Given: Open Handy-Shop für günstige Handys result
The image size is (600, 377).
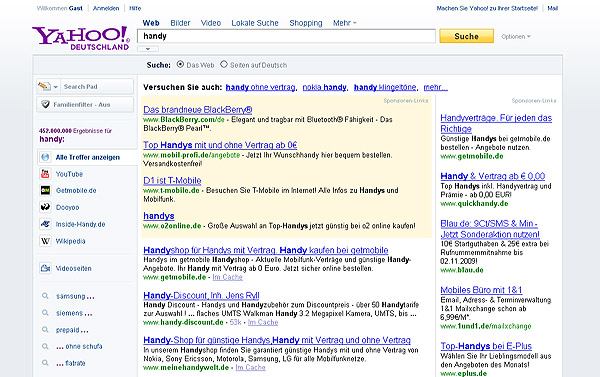Looking at the screenshot, I should pos(277,340).
